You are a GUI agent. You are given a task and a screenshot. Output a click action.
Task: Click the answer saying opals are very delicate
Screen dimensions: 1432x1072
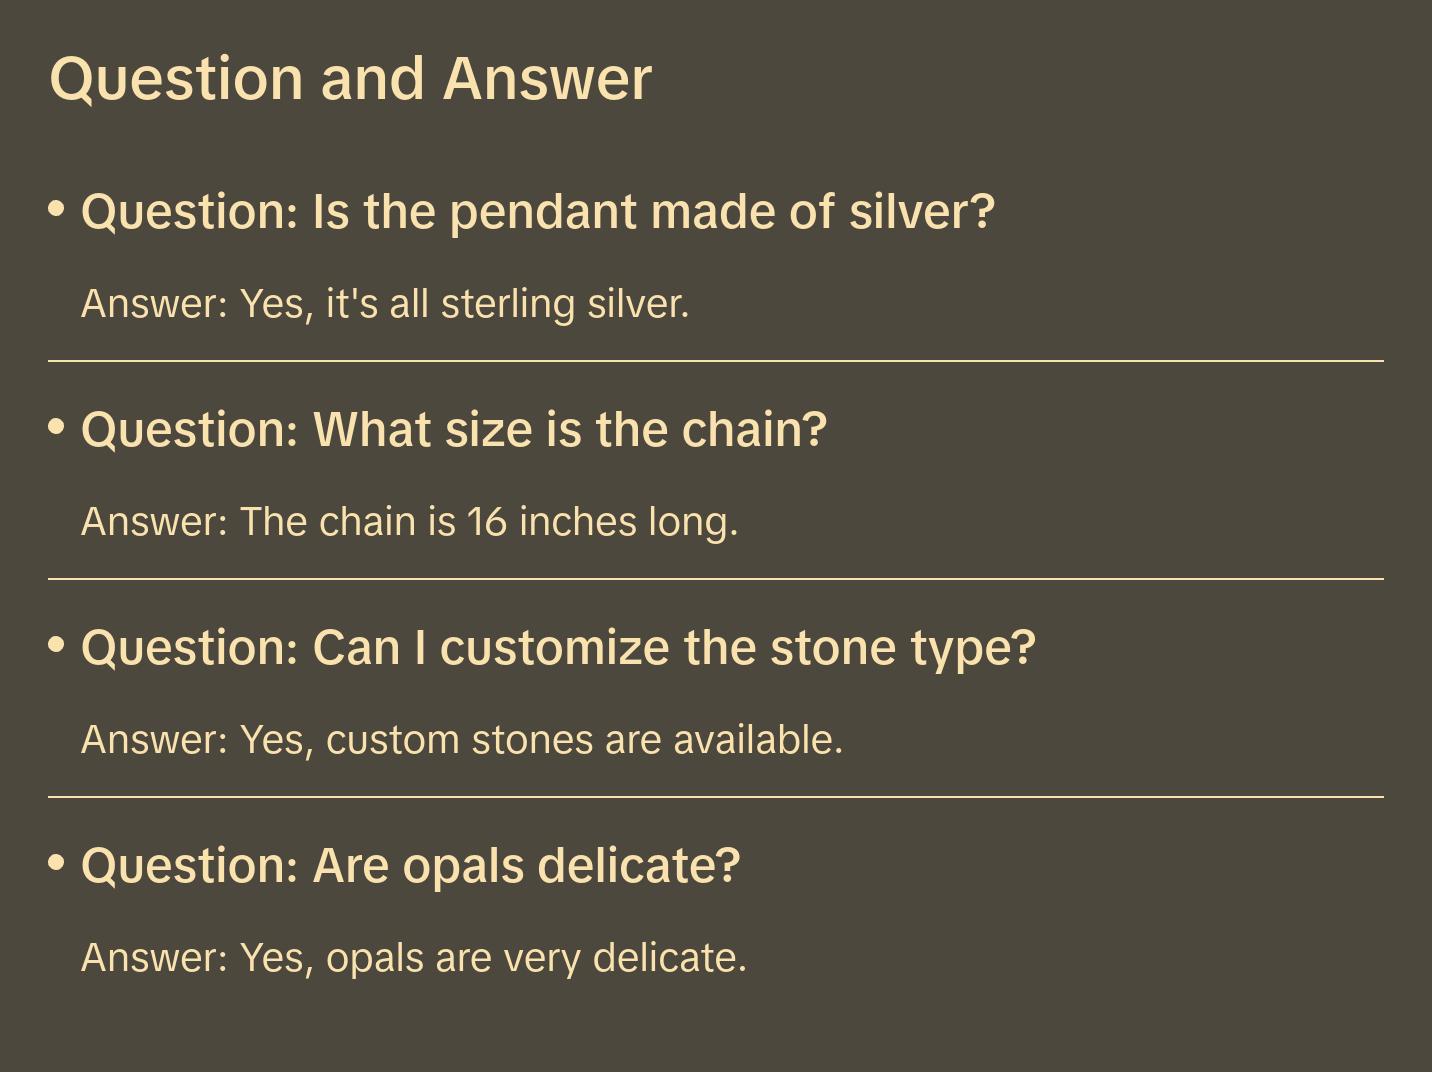[x=414, y=958]
